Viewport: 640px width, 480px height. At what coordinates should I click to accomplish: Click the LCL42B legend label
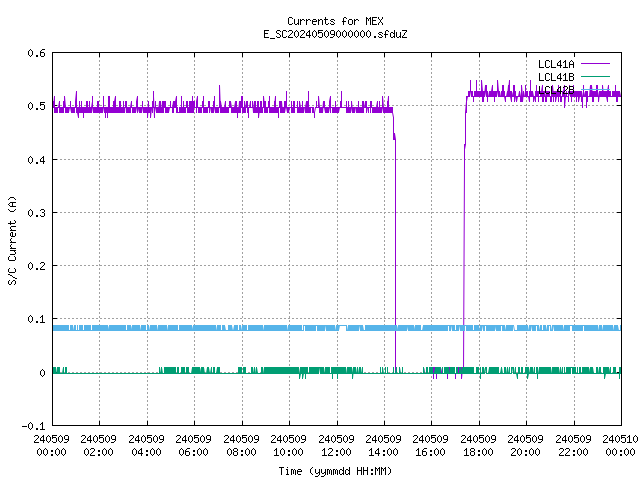556,90
